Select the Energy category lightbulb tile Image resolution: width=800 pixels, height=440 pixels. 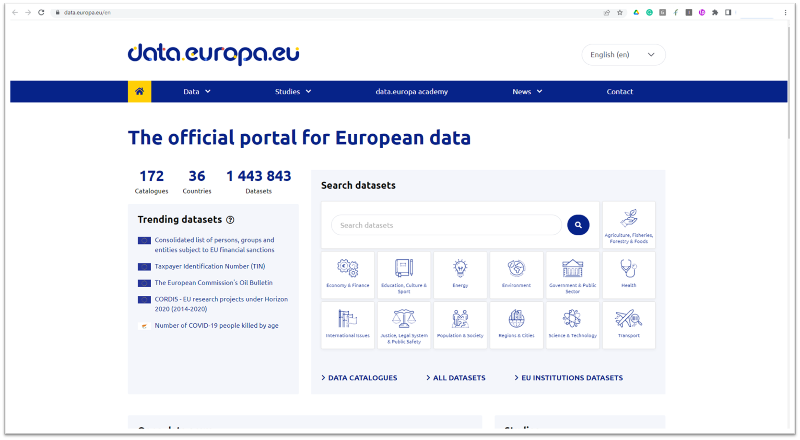[x=460, y=275]
